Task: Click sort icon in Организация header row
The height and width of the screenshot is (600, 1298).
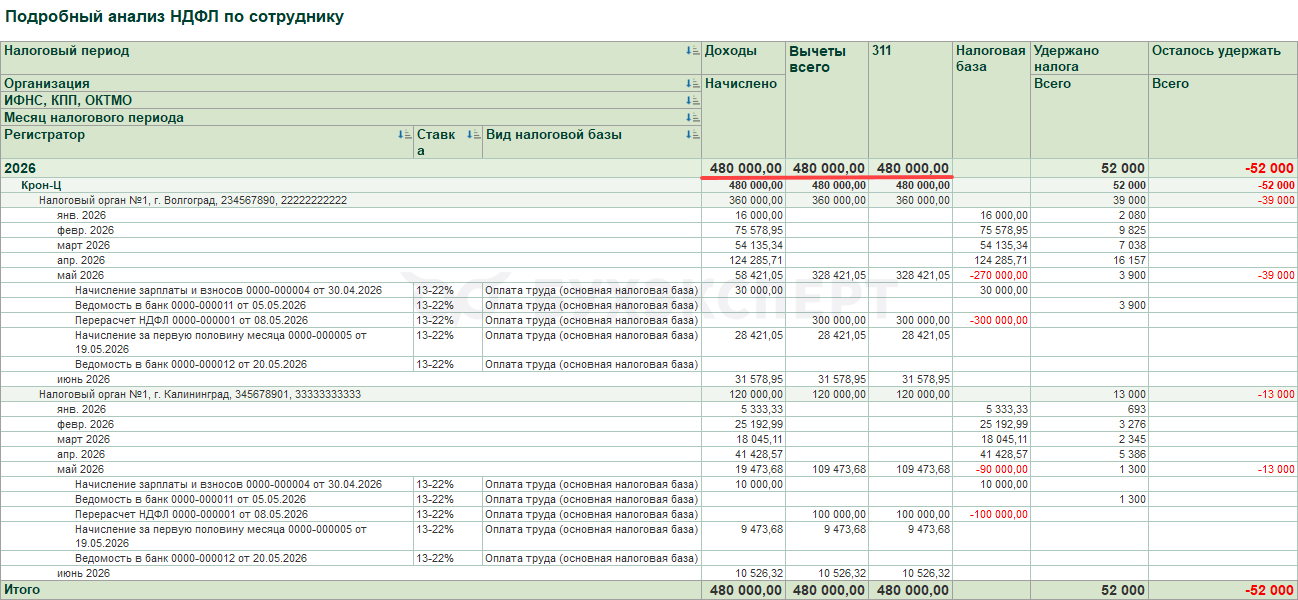Action: 692,84
